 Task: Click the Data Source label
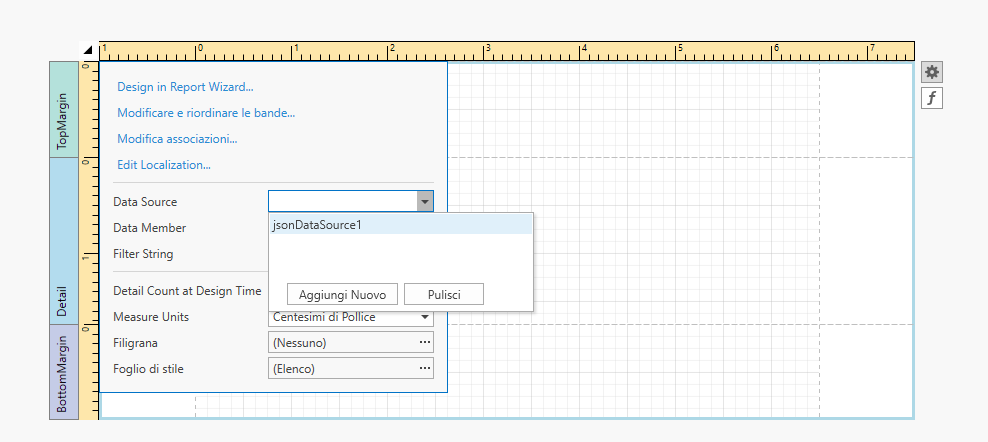point(145,202)
